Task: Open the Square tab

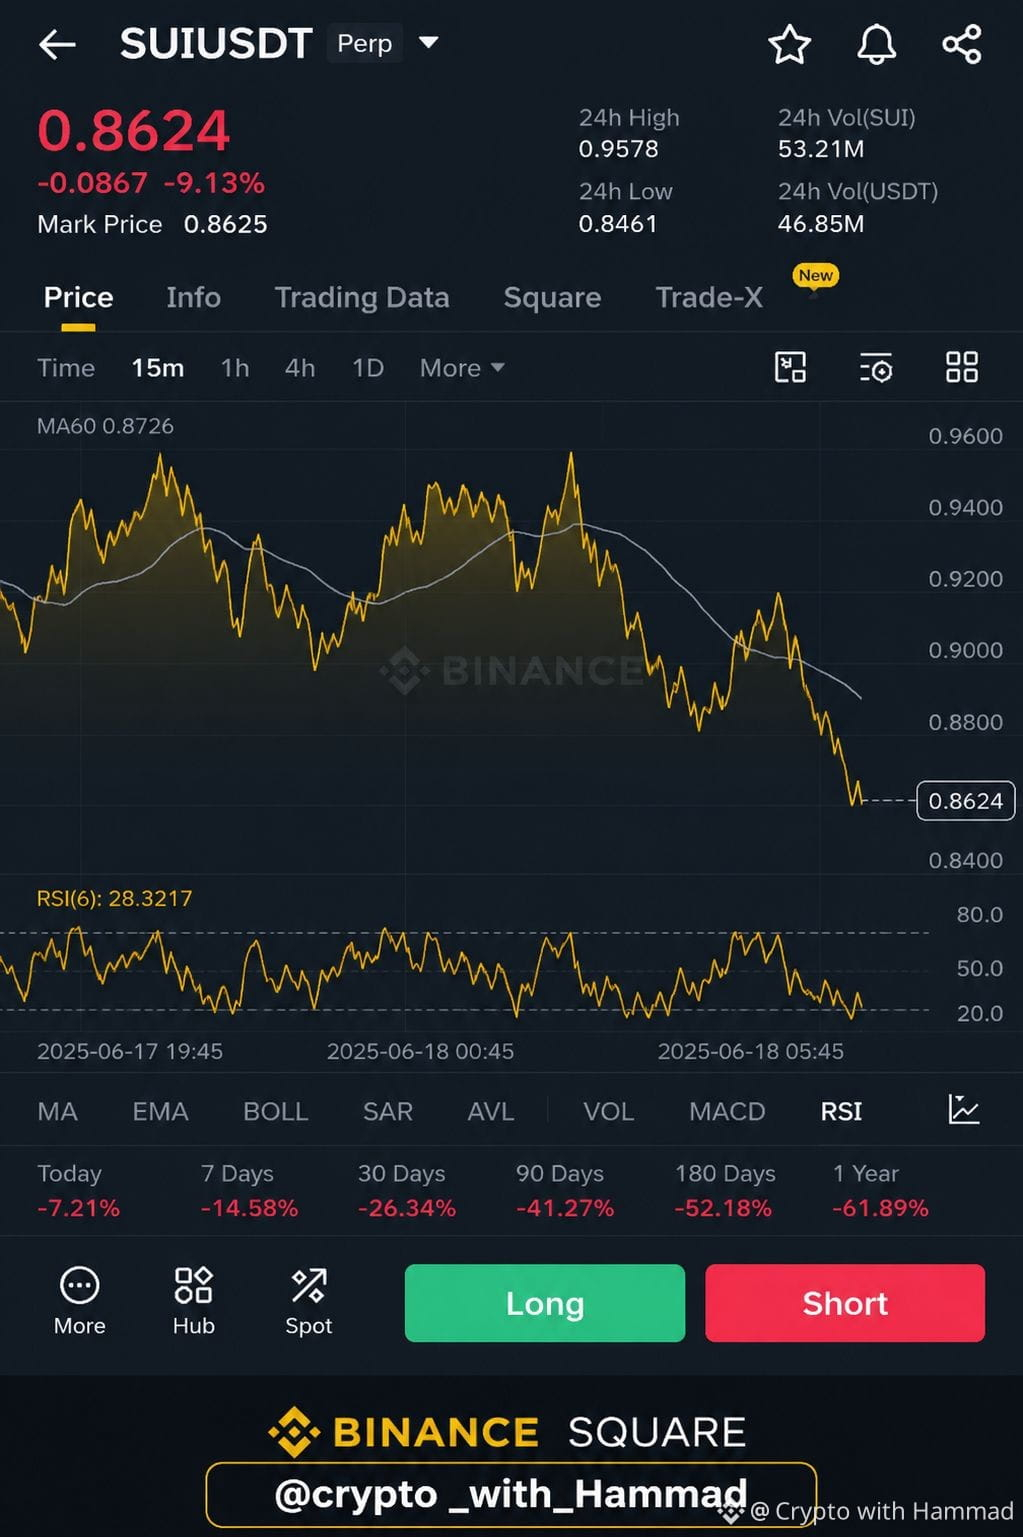Action: point(552,297)
